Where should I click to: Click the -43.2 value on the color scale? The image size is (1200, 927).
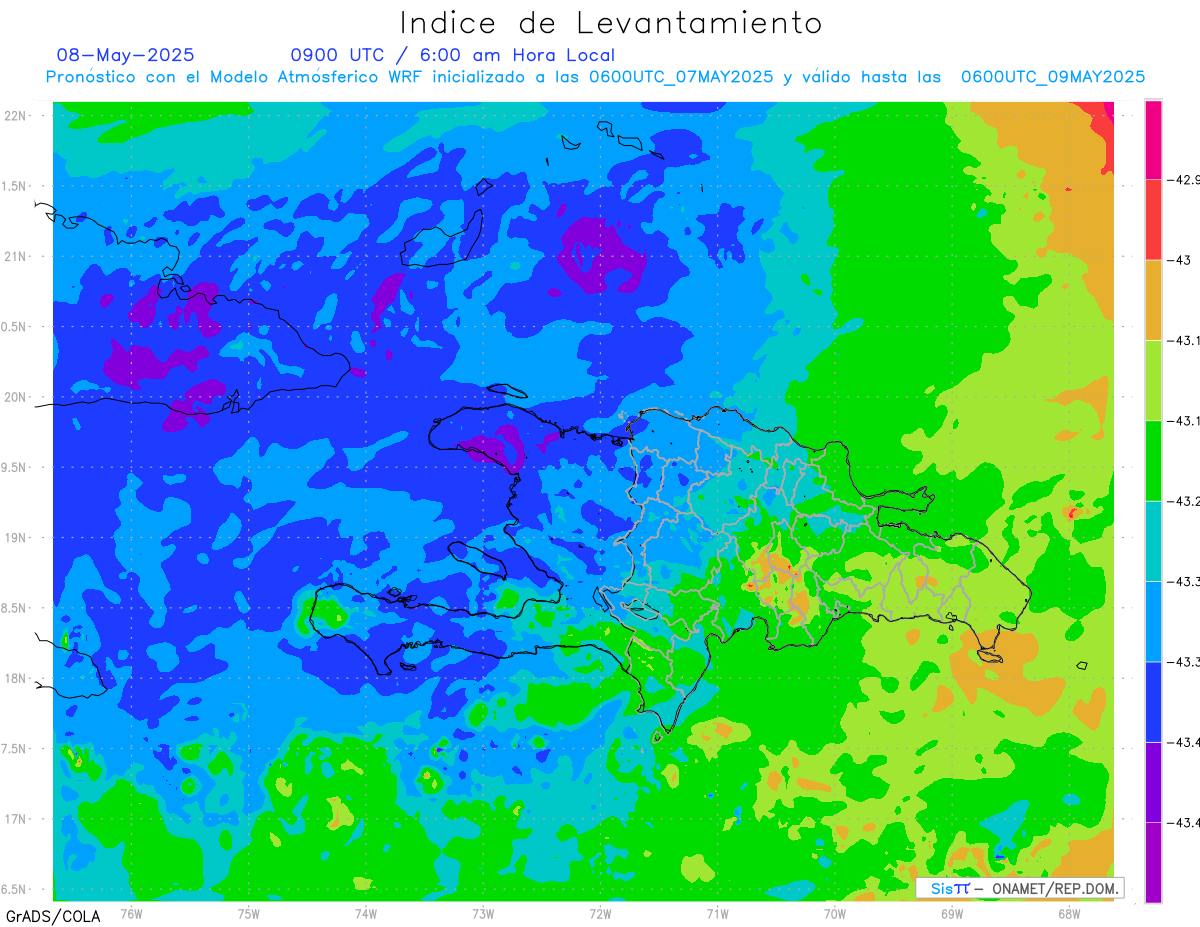(x=1184, y=501)
